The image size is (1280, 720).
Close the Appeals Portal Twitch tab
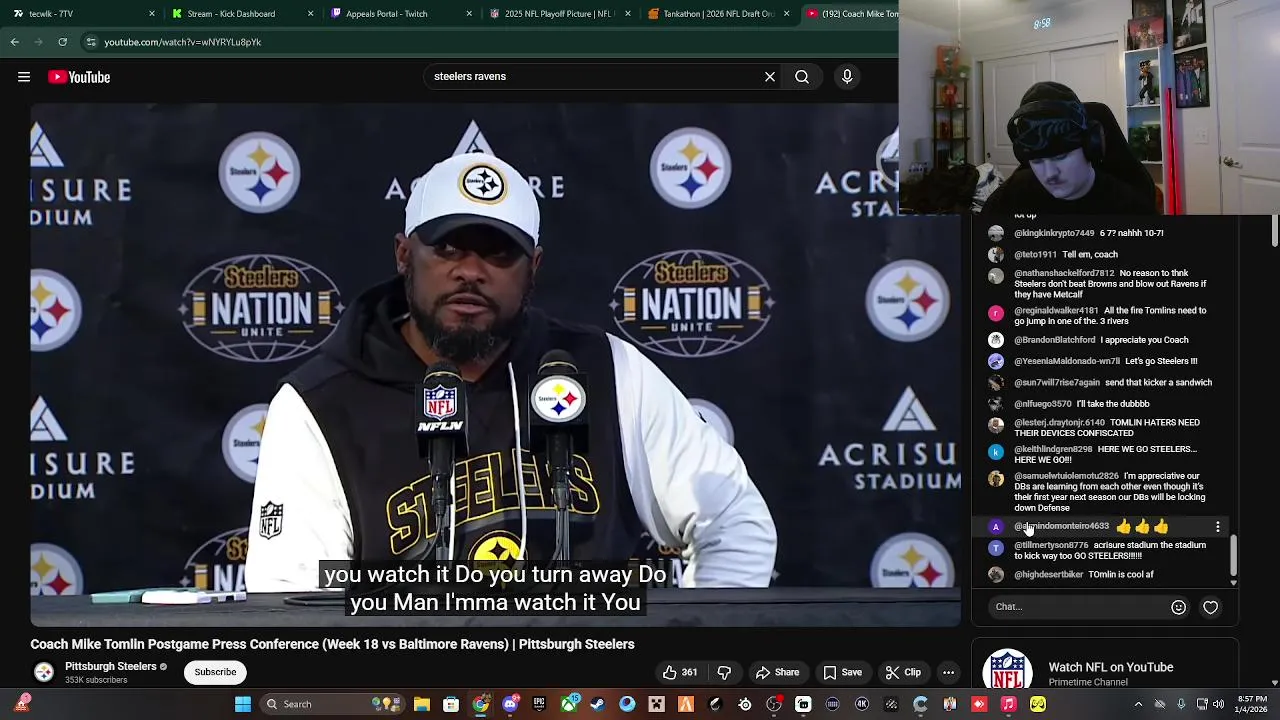point(469,14)
